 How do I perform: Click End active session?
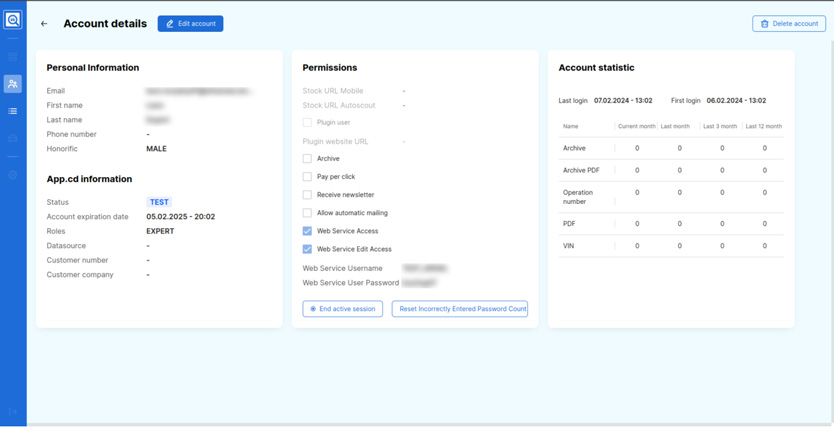(x=342, y=309)
